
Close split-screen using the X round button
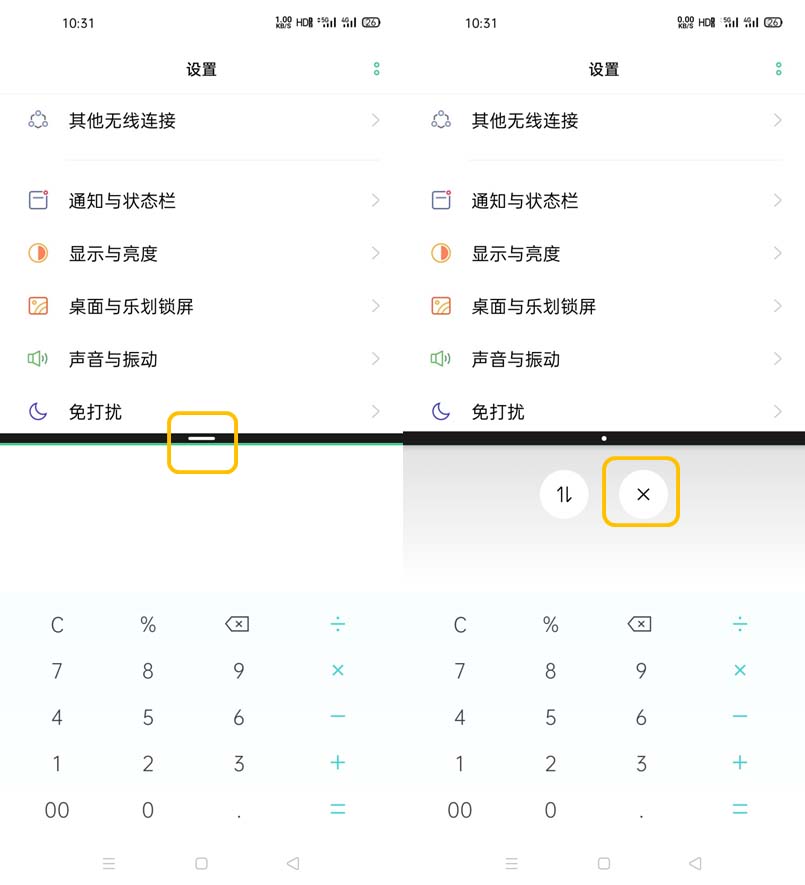pos(643,494)
